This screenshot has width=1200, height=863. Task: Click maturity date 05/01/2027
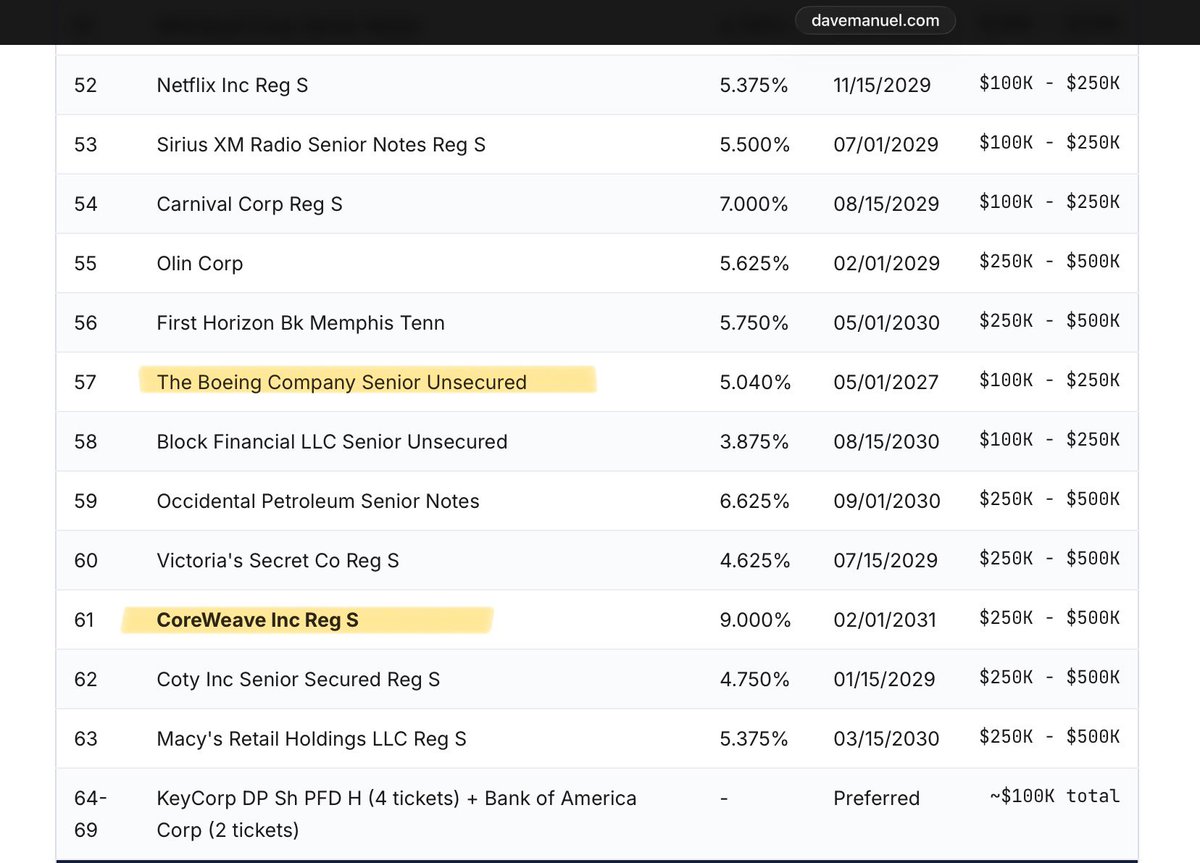[886, 382]
